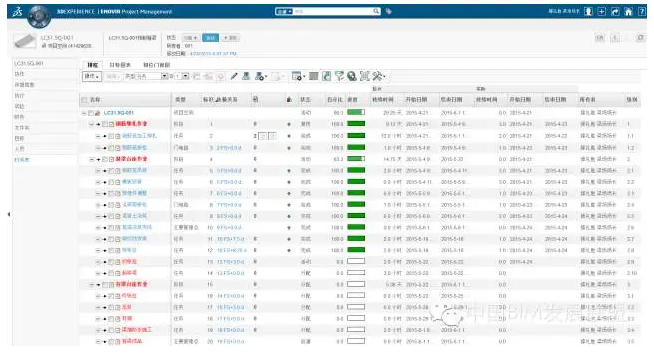654x362 pixels.
Task: Click the calendar icon with dropdown arrow
Action: [298, 76]
